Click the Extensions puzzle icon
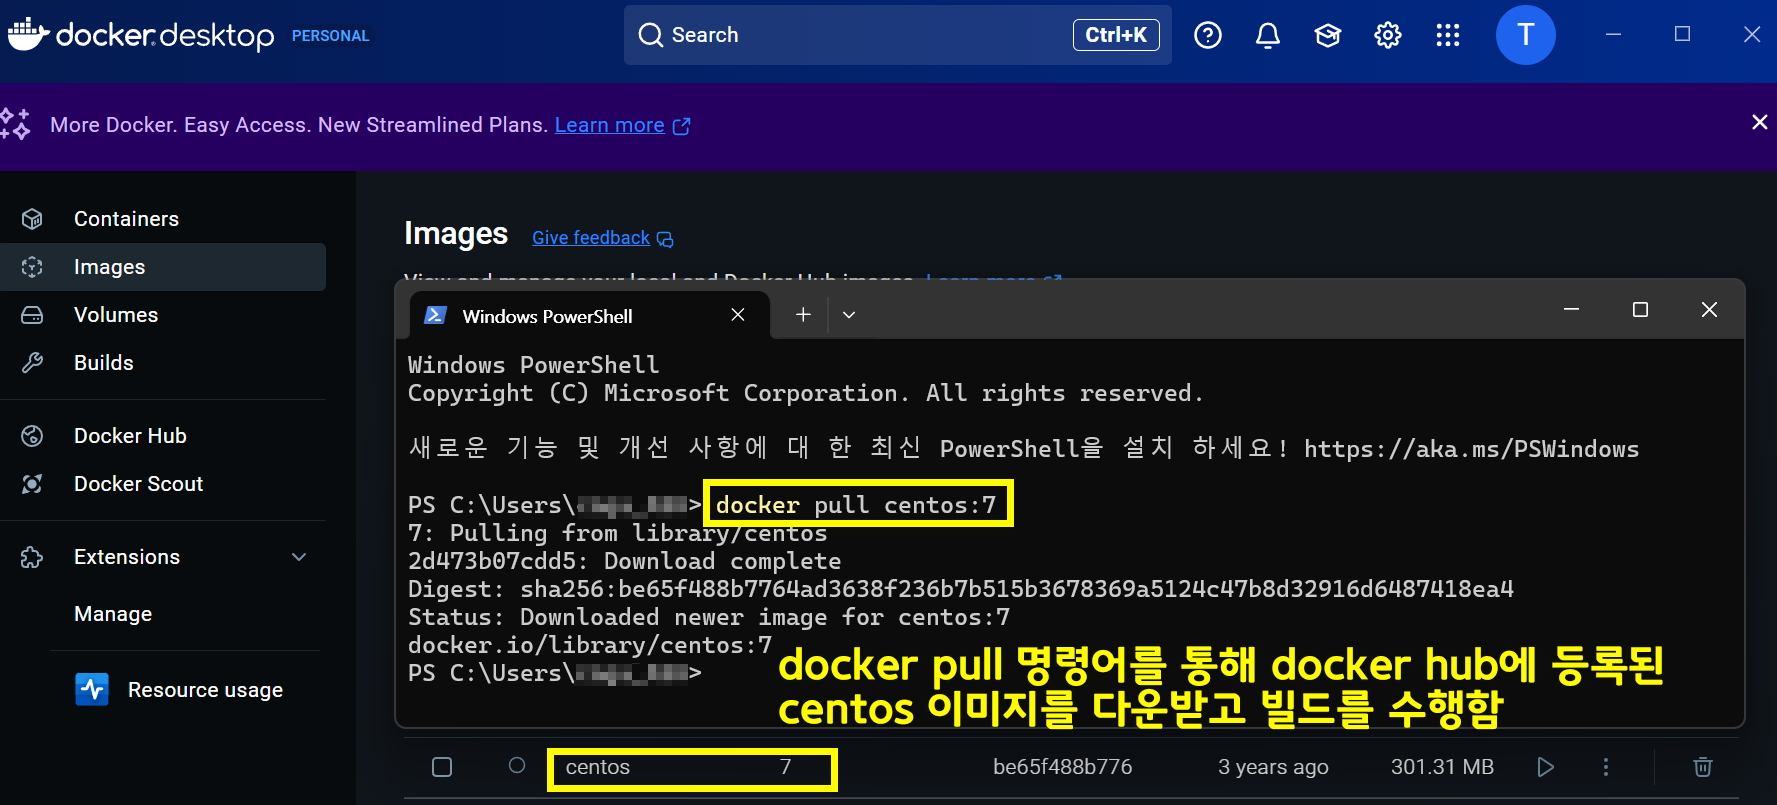The height and width of the screenshot is (805, 1777). (x=32, y=557)
